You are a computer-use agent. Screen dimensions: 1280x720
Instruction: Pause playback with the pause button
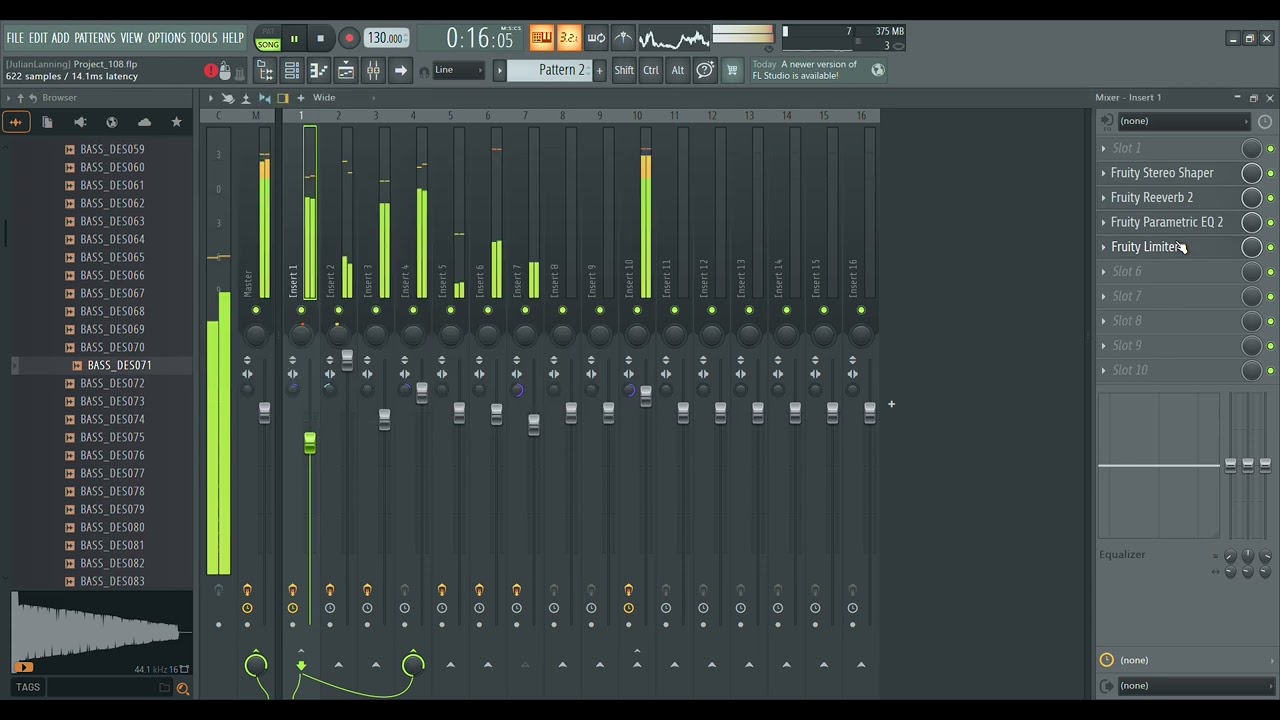294,39
